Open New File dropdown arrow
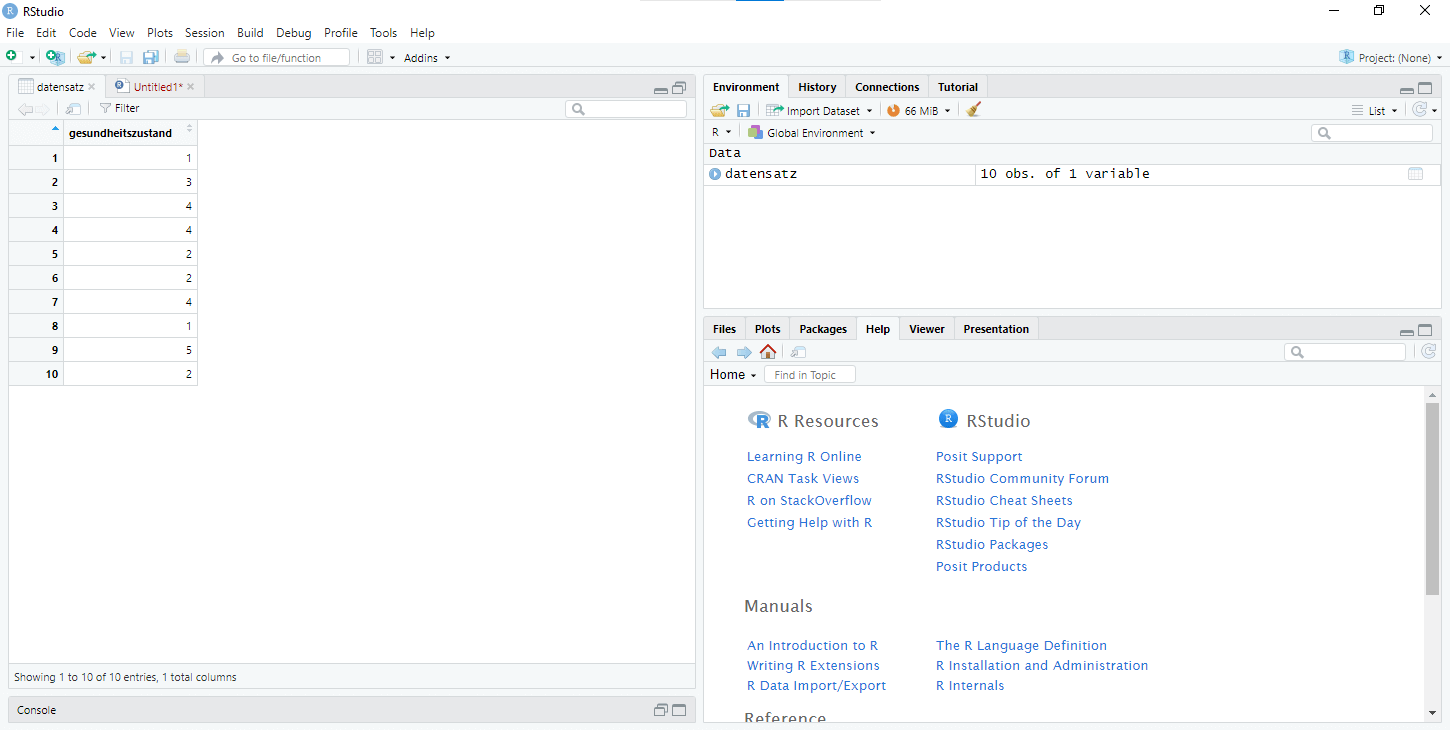The height and width of the screenshot is (730, 1450). point(32,58)
